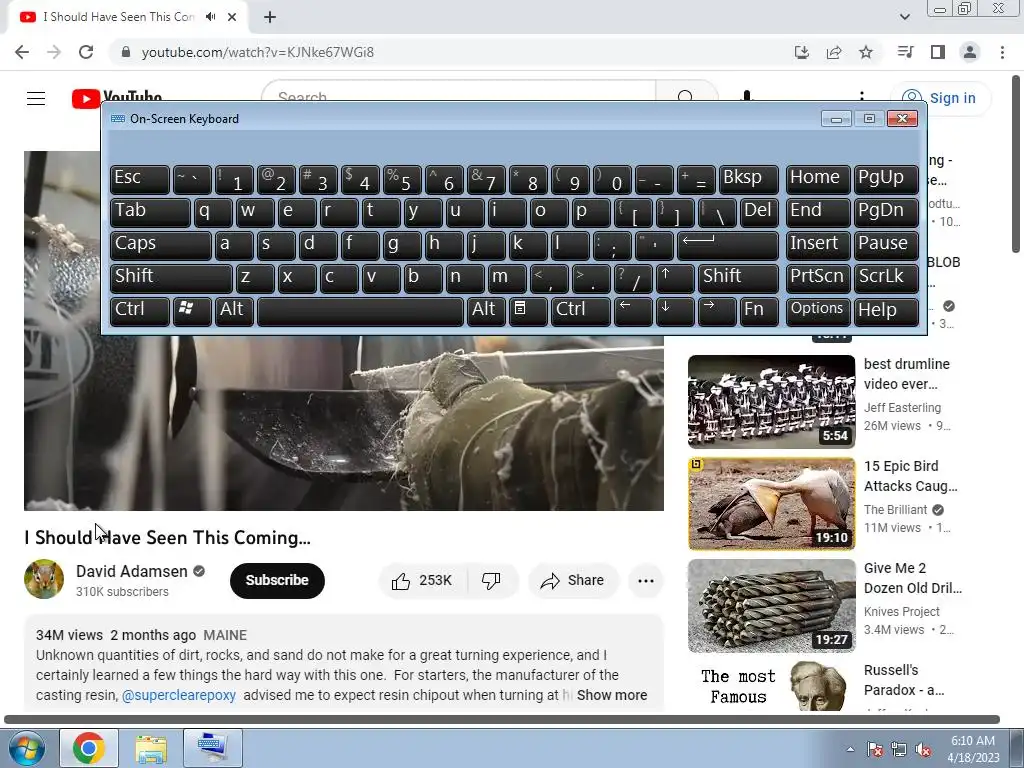
Task: Click the left arrow key on keyboard
Action: tap(633, 310)
